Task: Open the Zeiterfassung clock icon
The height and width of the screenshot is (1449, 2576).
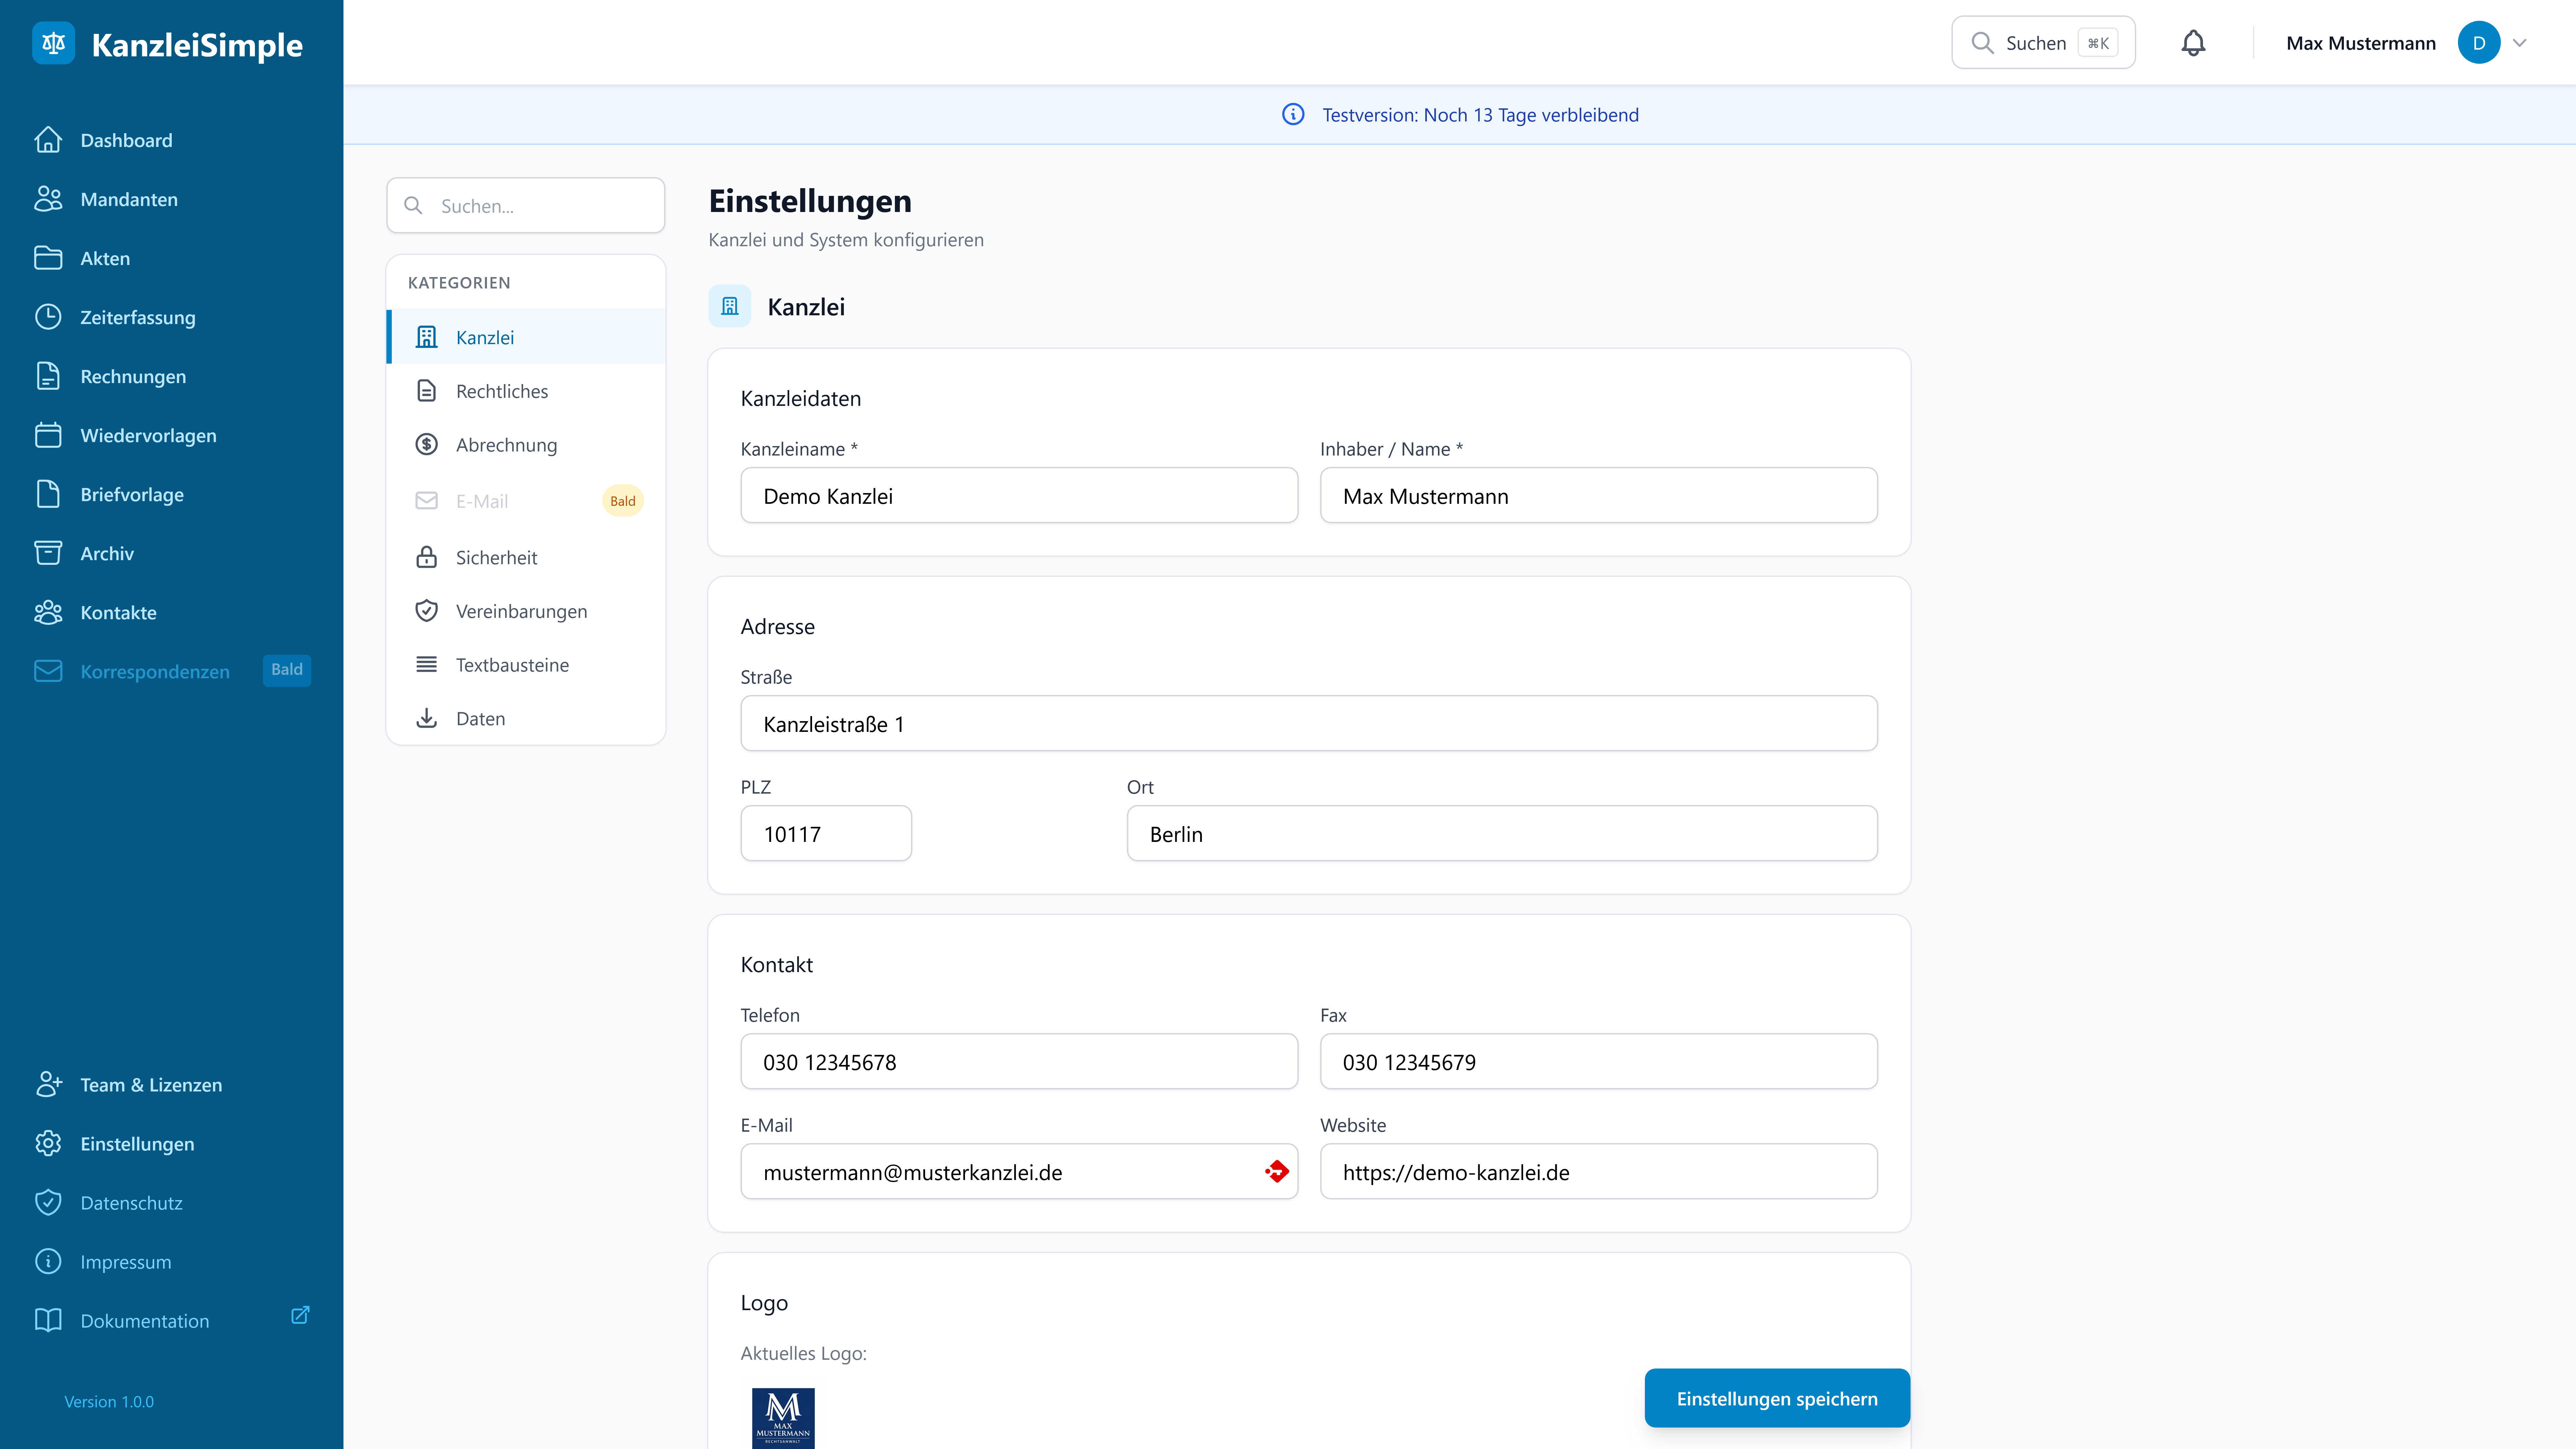Action: point(48,317)
